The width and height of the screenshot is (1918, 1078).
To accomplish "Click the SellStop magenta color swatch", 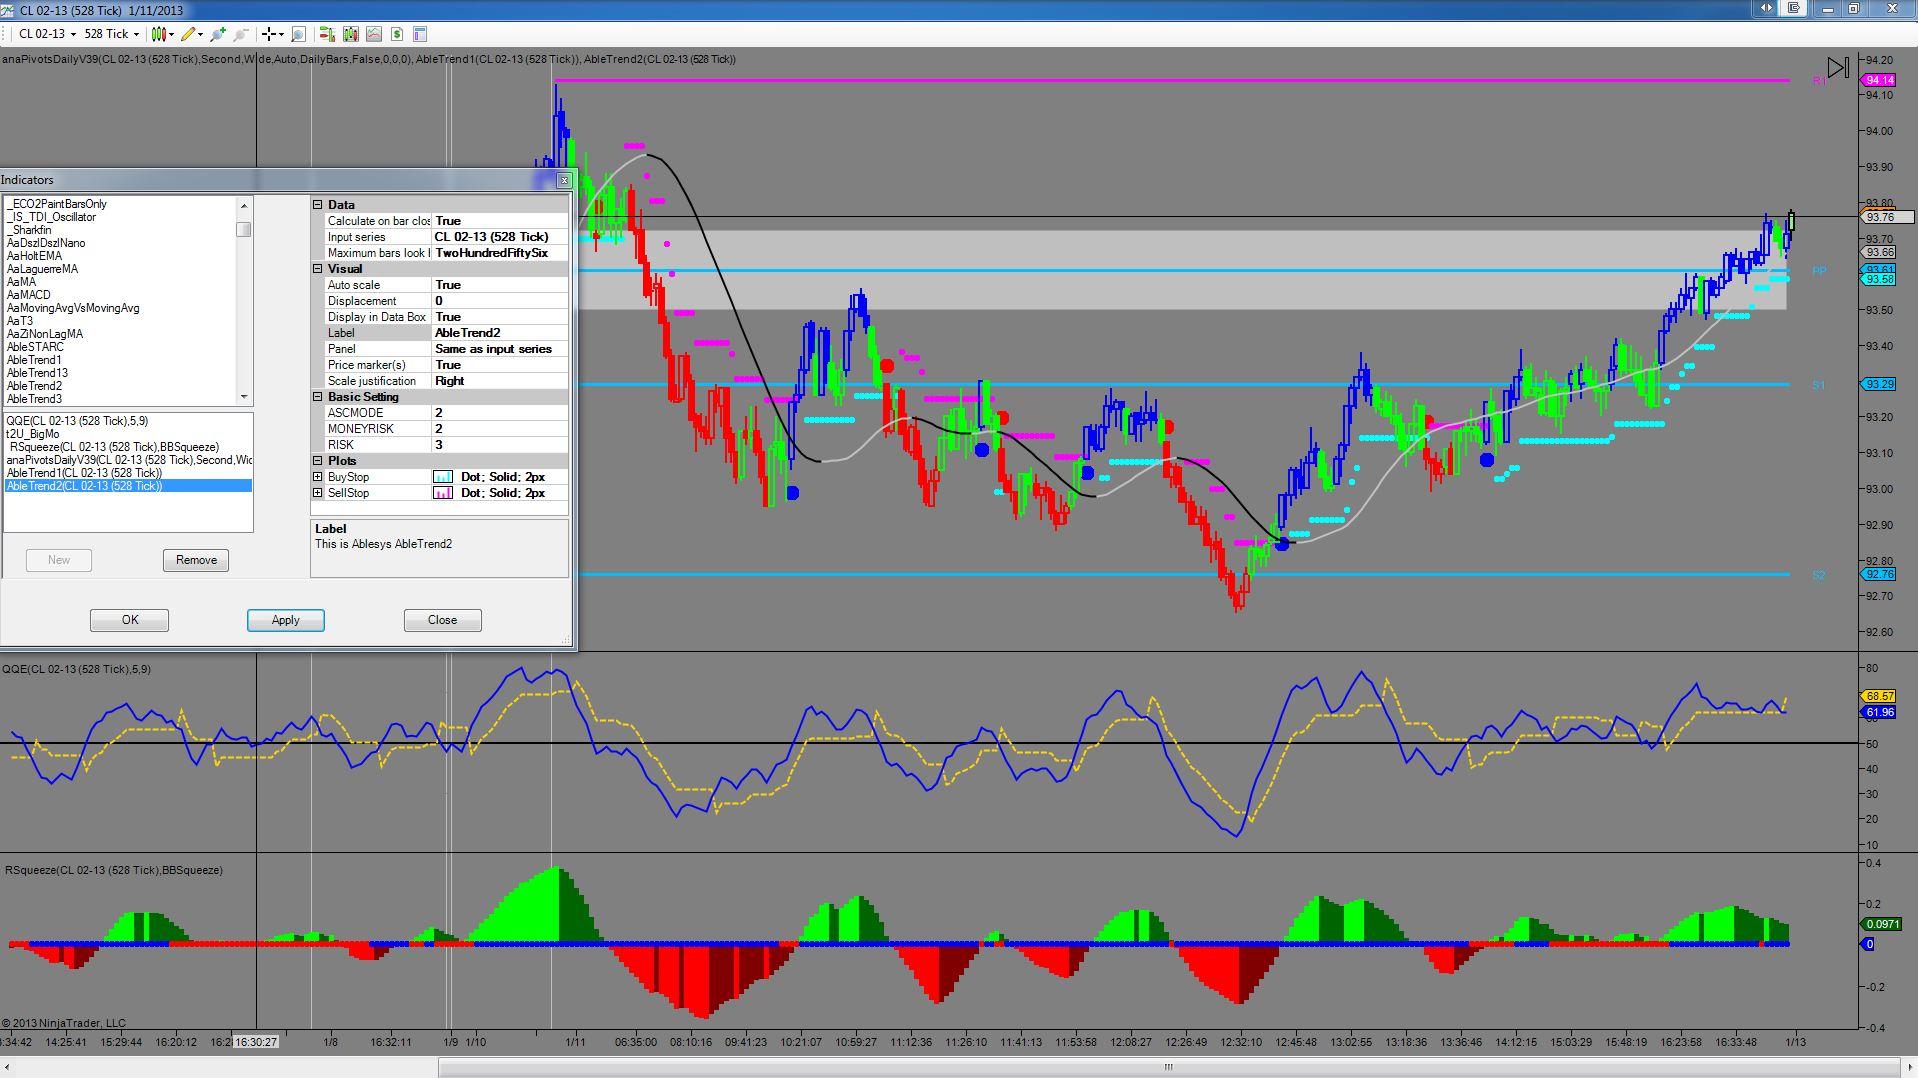I will pos(442,493).
